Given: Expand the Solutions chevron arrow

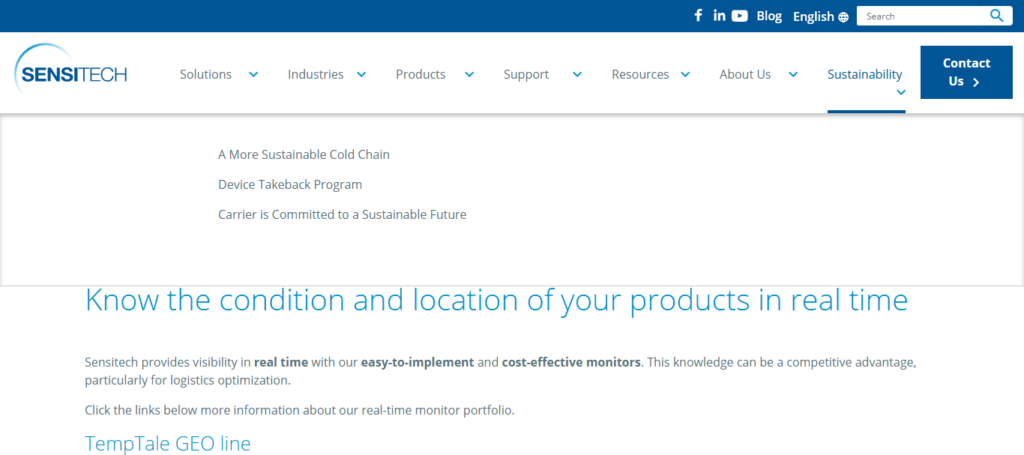Looking at the screenshot, I should pyautogui.click(x=253, y=74).
